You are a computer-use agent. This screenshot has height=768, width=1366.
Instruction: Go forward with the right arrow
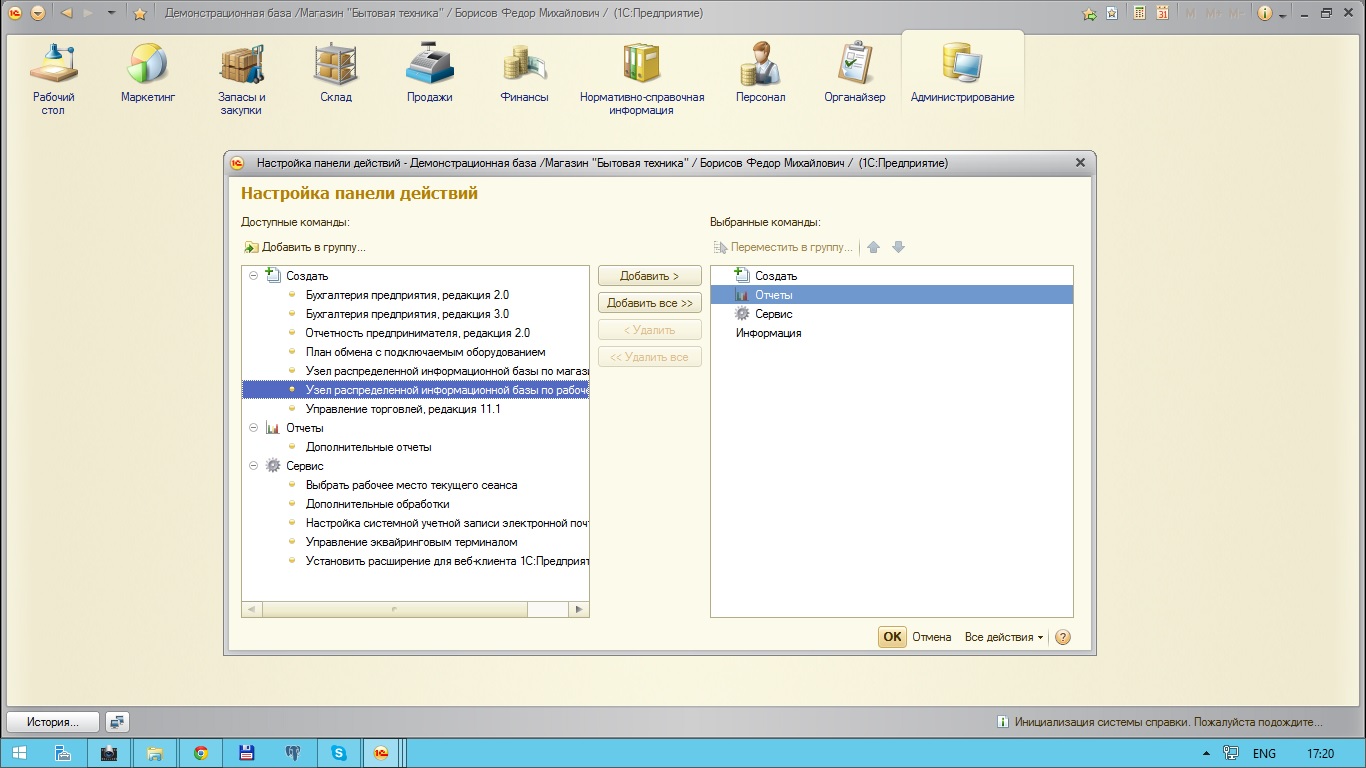click(88, 13)
